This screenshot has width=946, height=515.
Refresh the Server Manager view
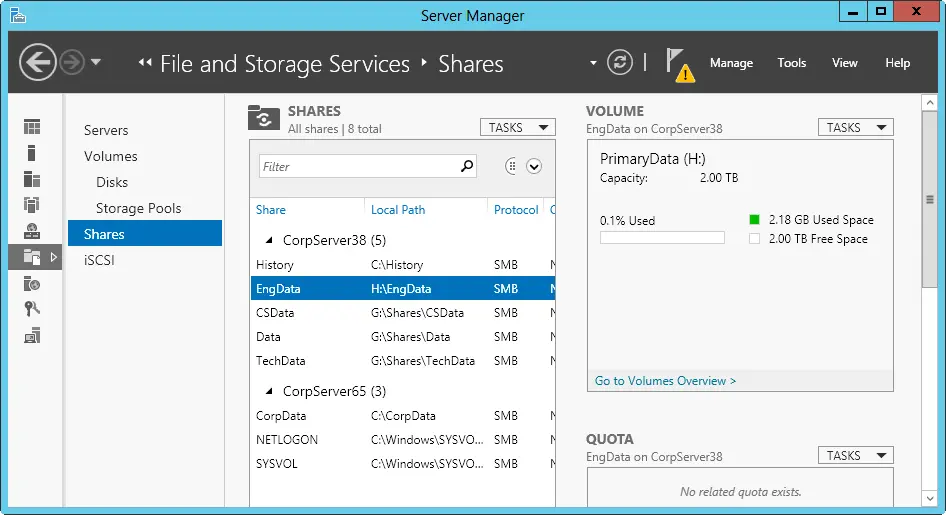click(x=620, y=62)
